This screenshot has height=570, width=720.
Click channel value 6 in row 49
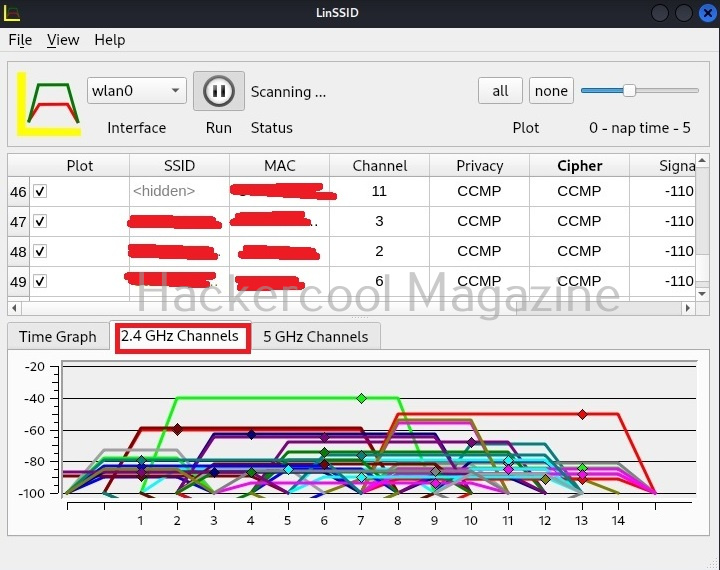[379, 281]
